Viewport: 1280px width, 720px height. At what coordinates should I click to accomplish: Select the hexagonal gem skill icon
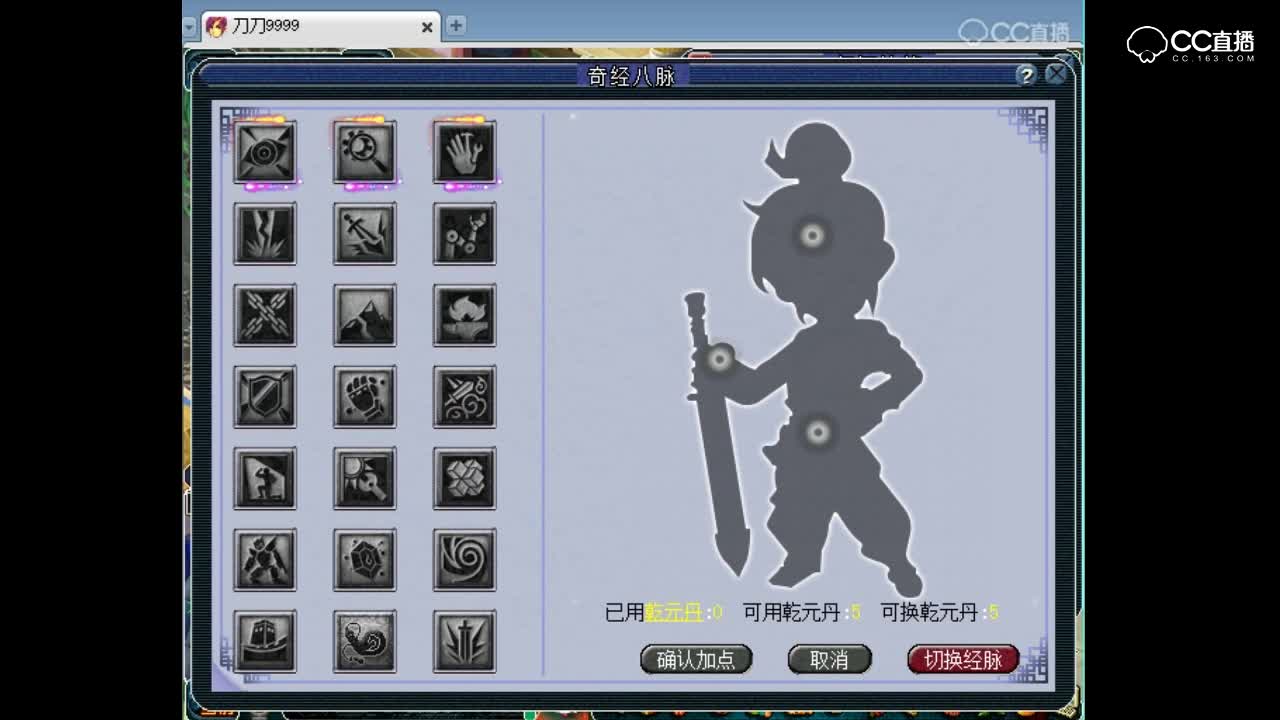[365, 560]
